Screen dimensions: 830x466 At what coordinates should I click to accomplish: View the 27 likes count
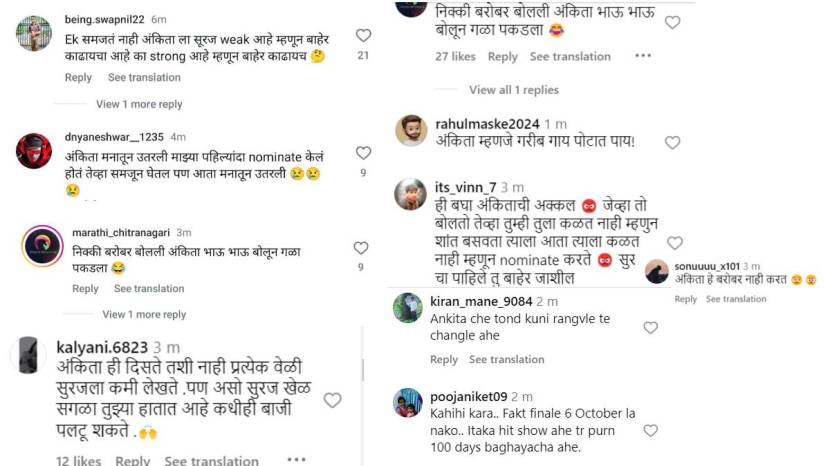point(455,57)
